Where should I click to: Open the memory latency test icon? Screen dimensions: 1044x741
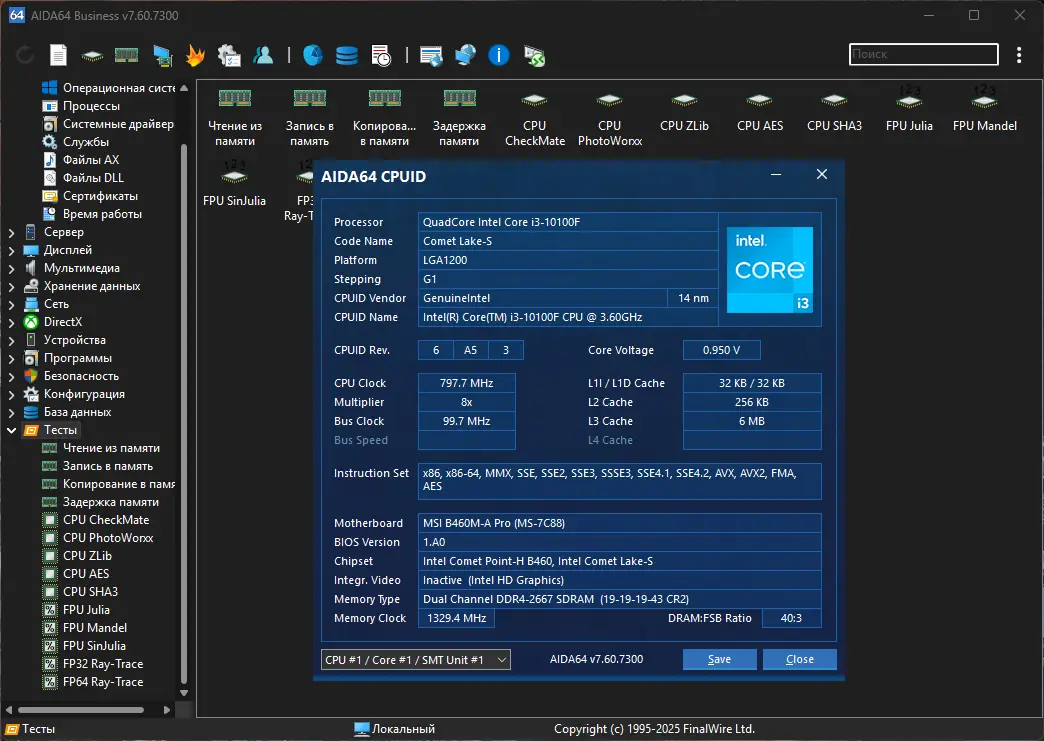click(x=459, y=116)
